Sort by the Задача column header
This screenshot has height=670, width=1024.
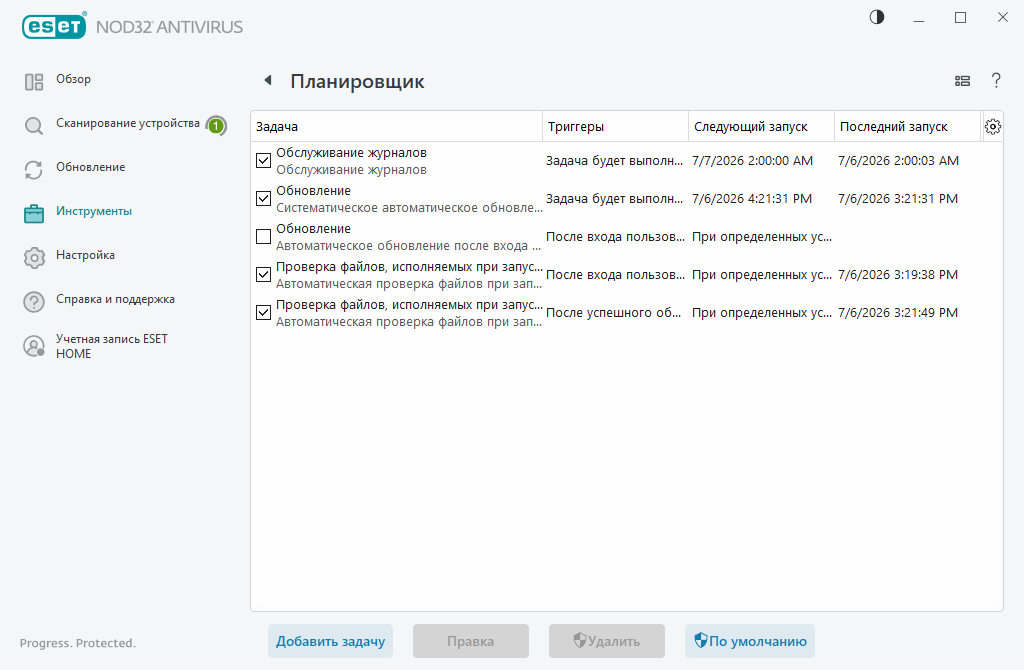click(396, 127)
